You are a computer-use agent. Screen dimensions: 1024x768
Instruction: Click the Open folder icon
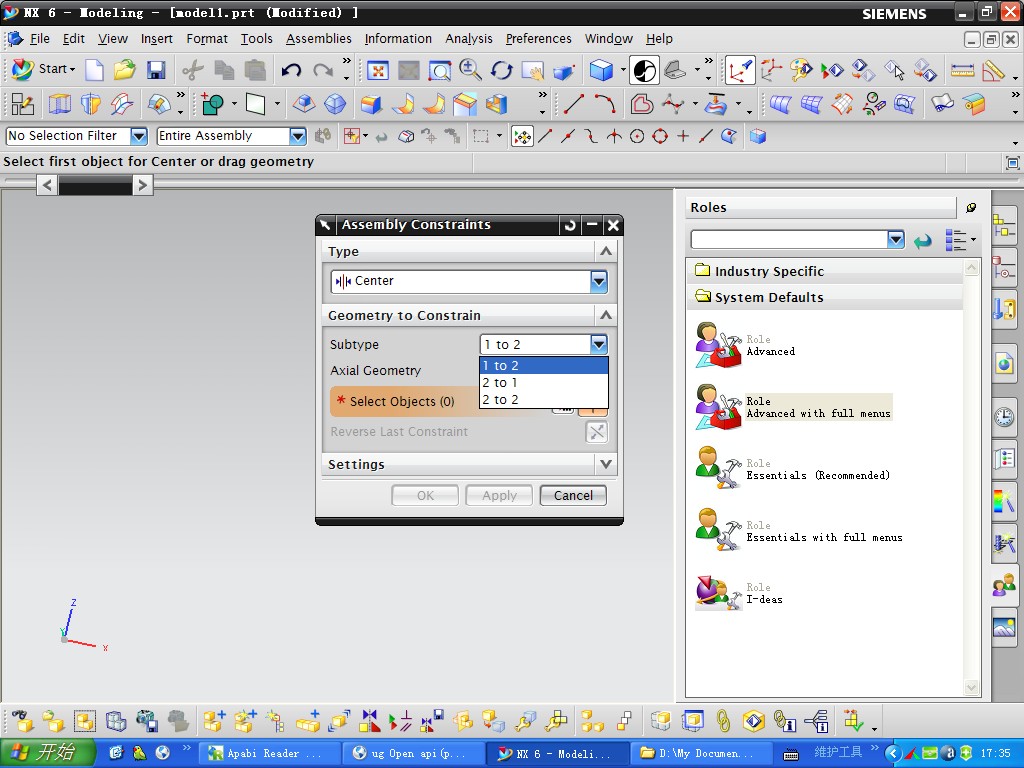click(124, 70)
